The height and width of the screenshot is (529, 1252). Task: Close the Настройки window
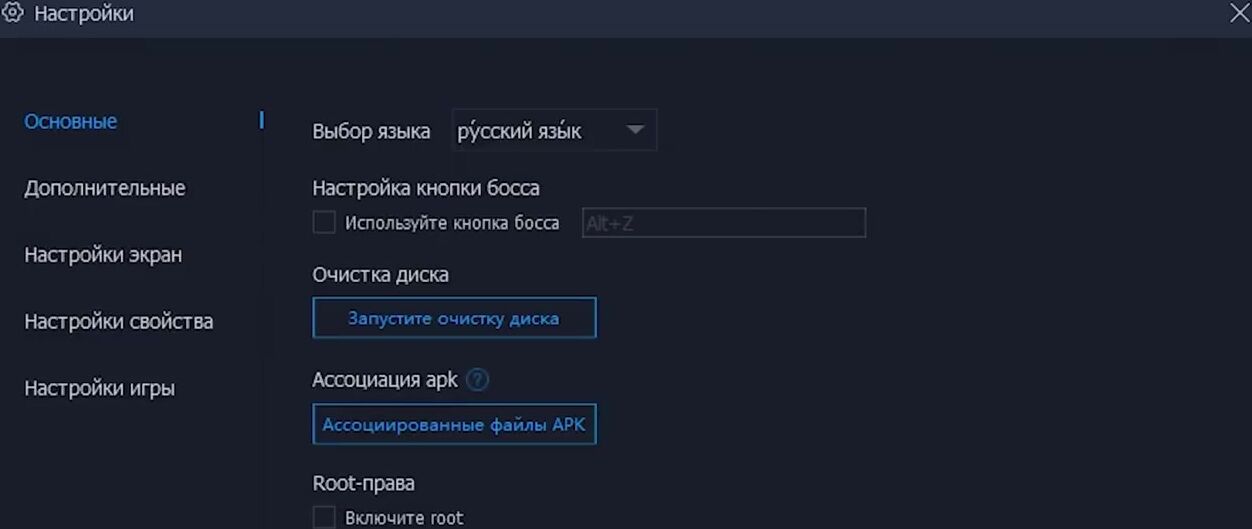point(1238,13)
